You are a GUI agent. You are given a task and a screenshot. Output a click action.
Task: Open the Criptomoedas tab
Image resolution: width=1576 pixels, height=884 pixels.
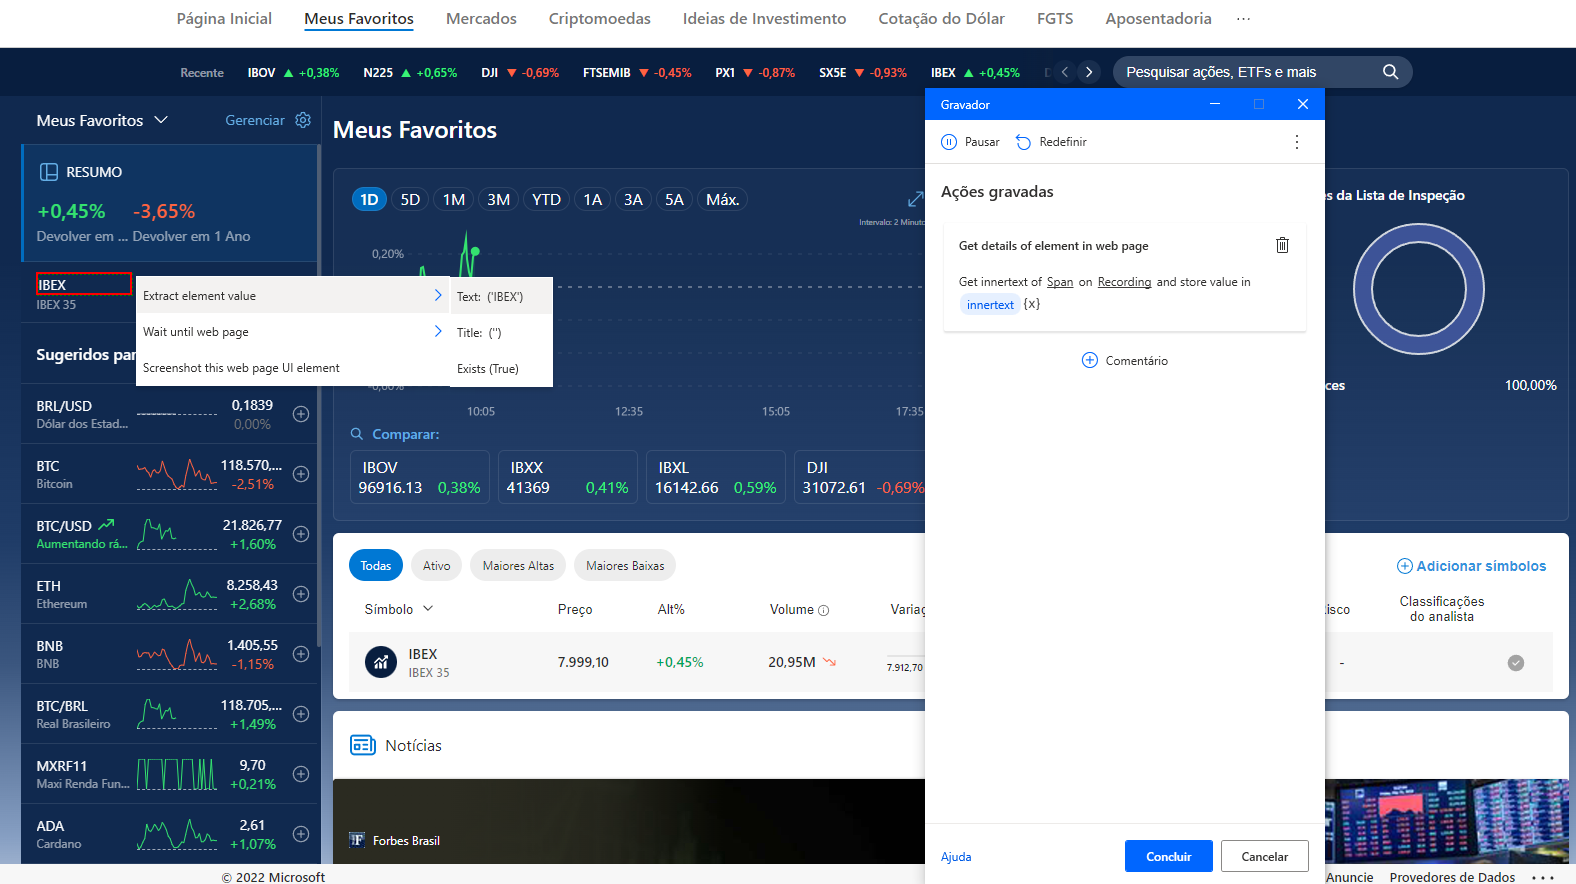pos(599,19)
